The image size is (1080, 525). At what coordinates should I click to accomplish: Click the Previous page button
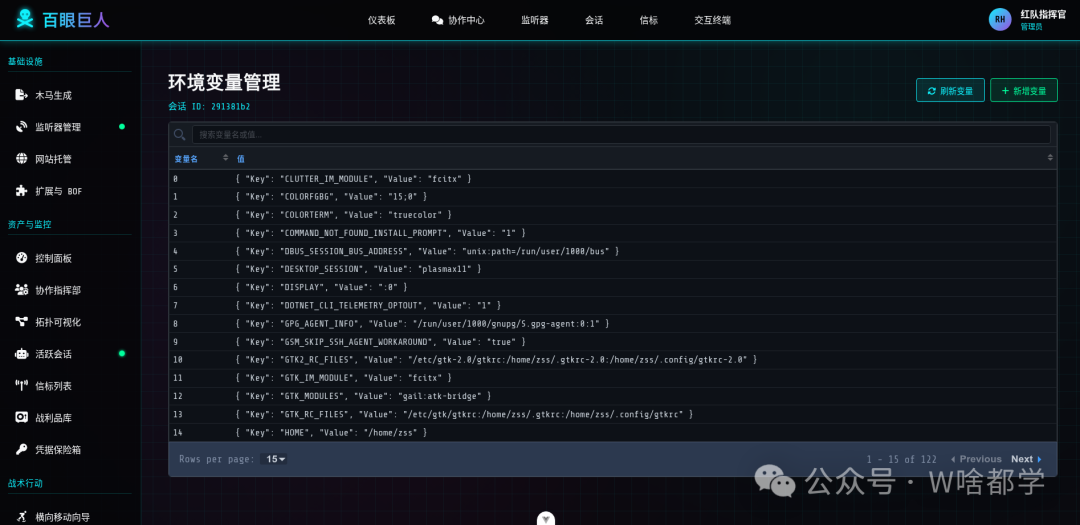pos(976,459)
